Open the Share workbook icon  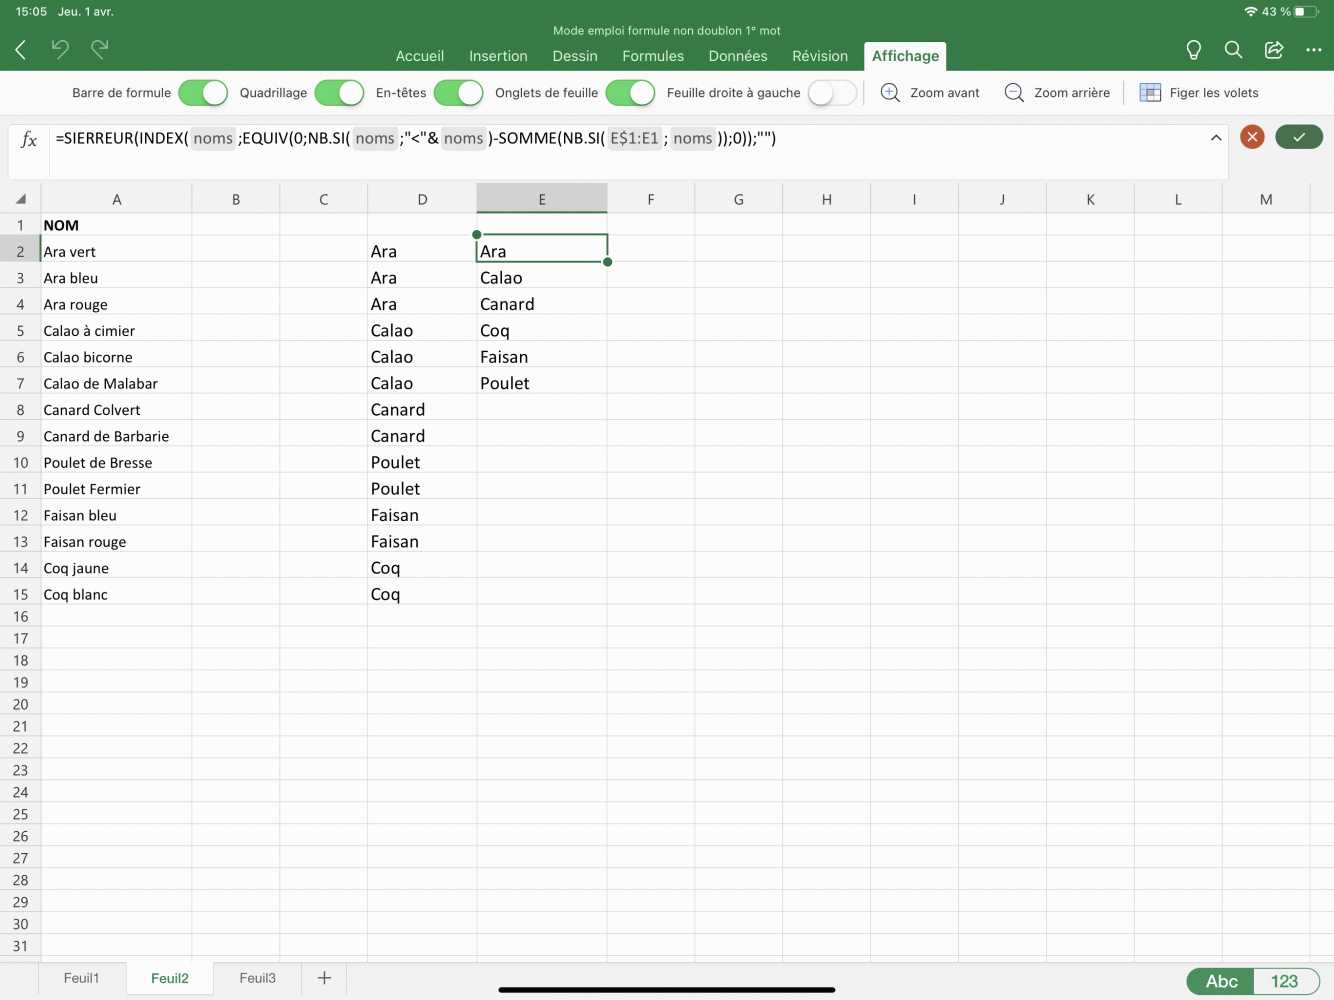(1274, 50)
